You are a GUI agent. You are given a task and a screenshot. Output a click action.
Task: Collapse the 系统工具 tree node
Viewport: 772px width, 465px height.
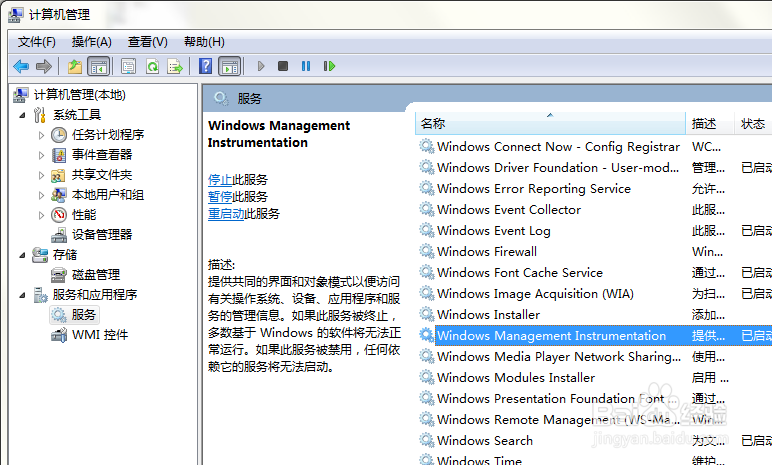click(x=22, y=115)
